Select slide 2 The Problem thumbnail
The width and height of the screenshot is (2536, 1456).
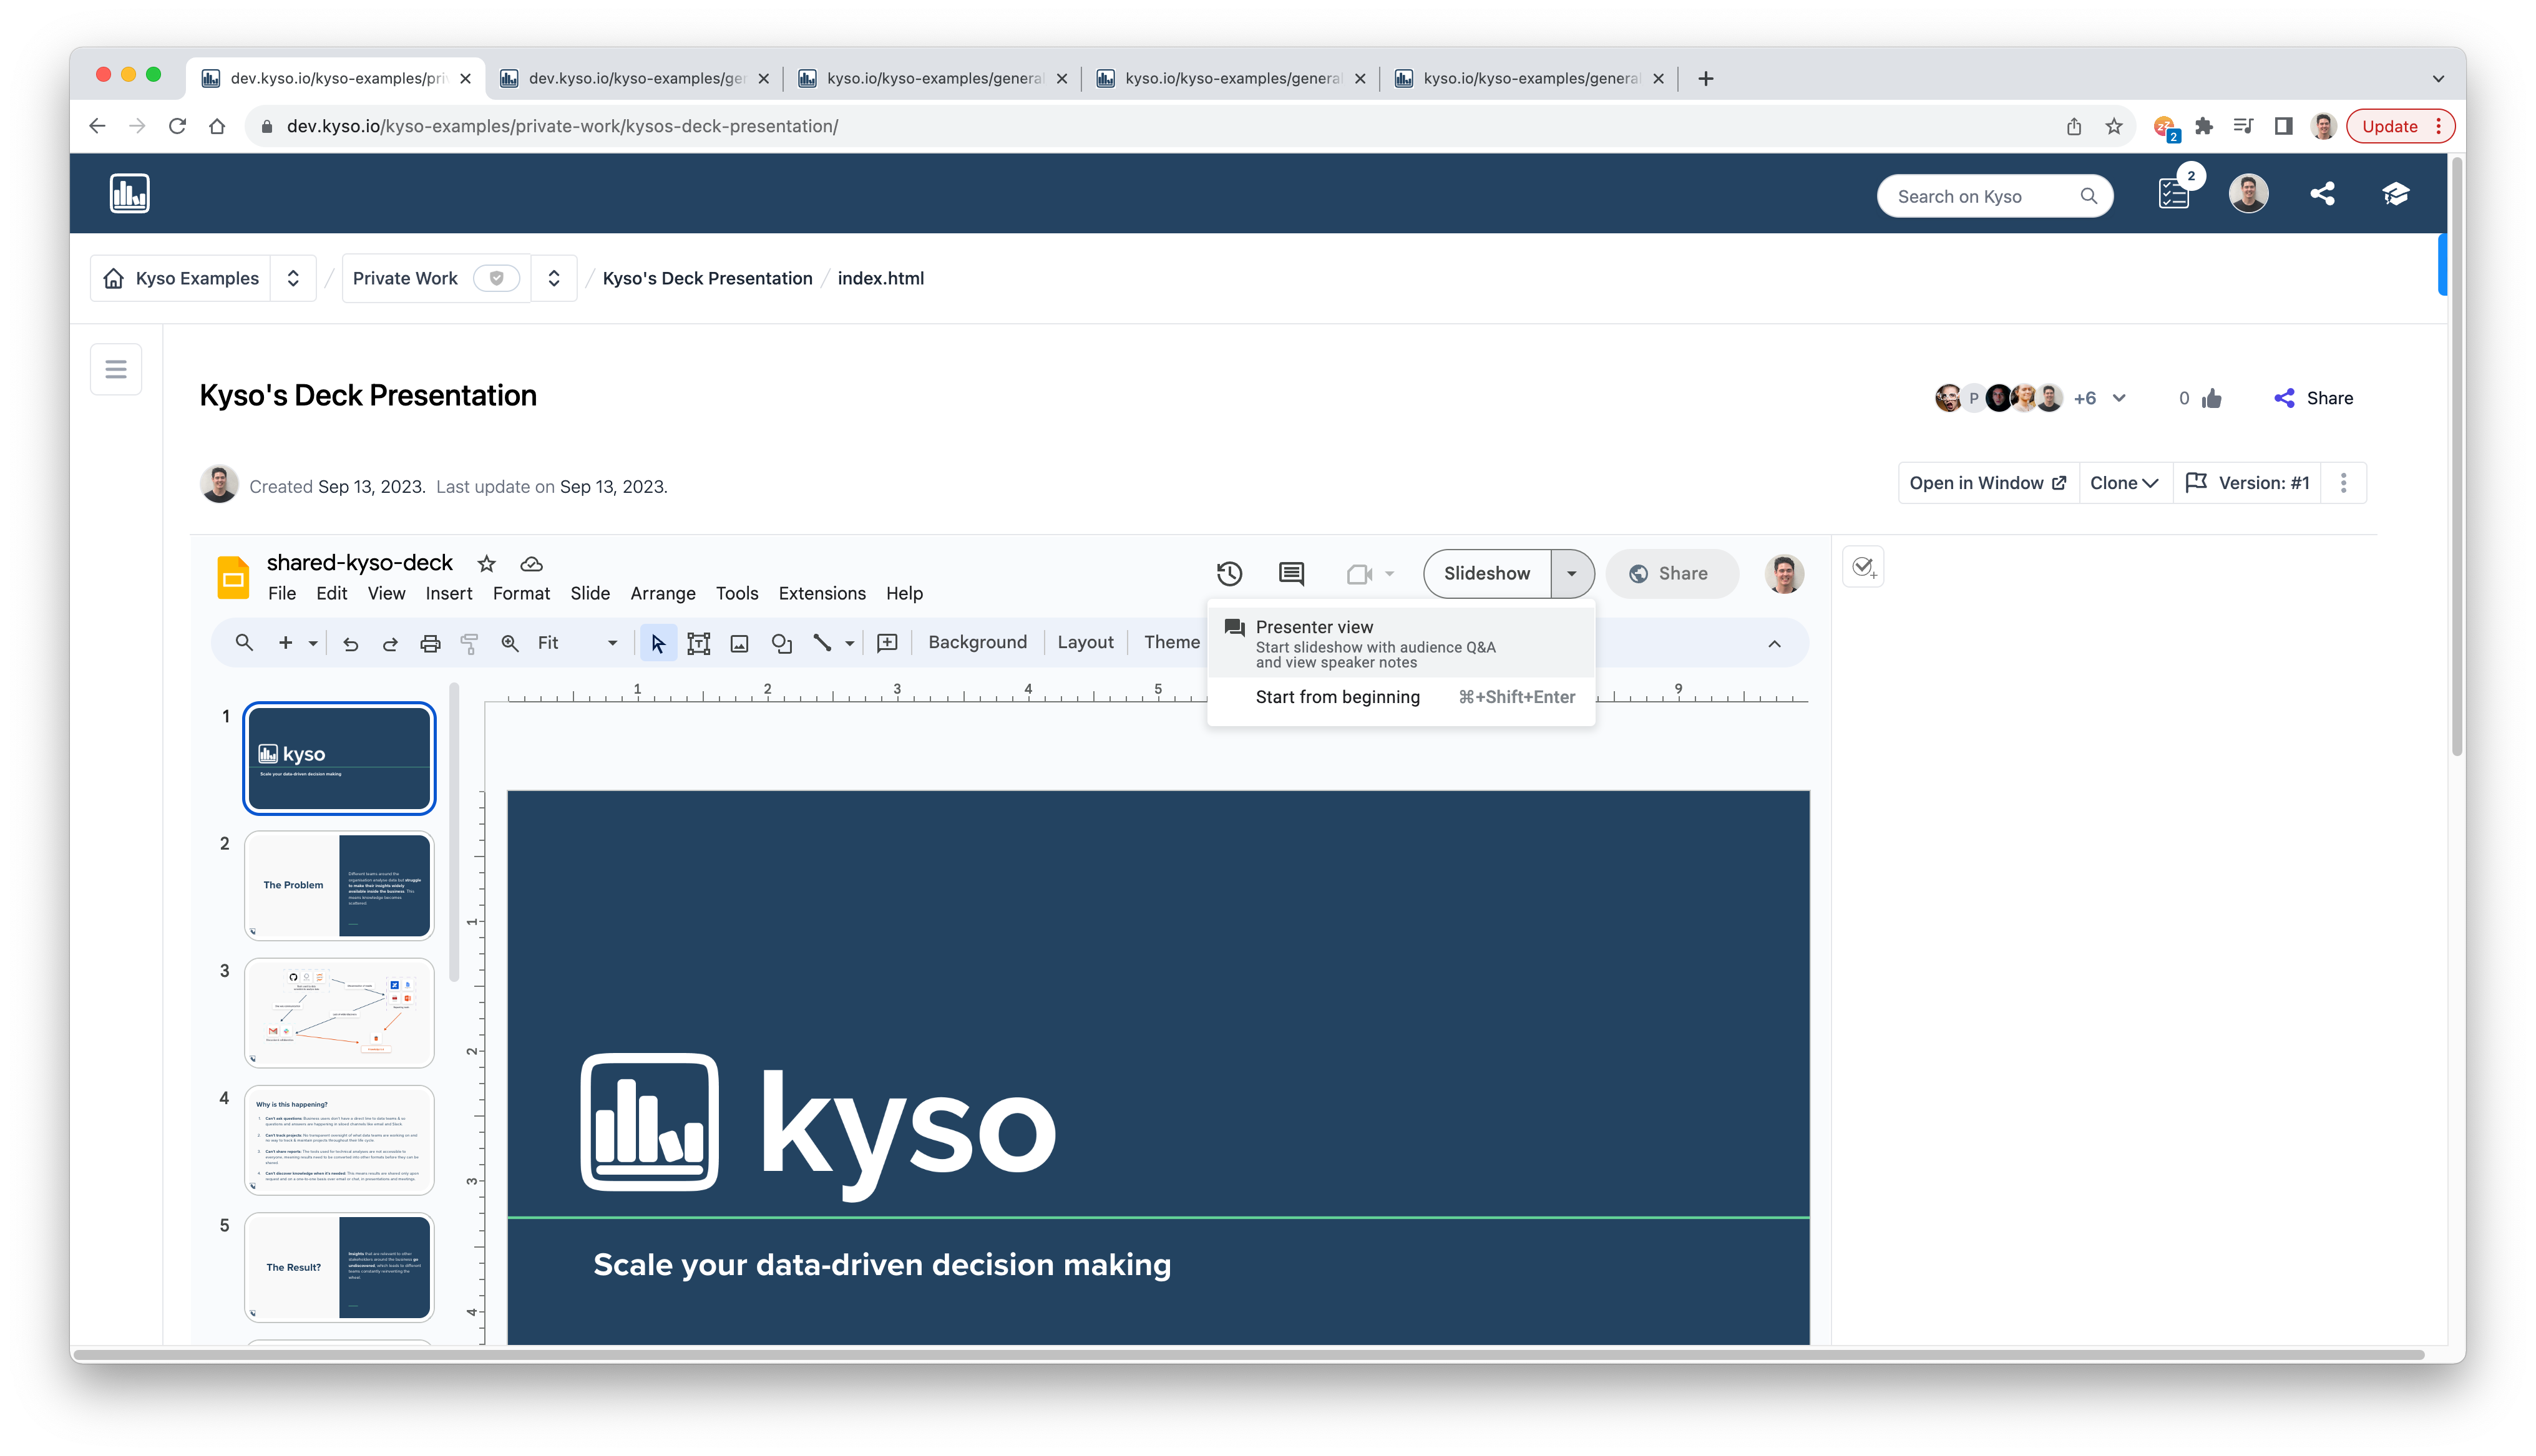(339, 885)
